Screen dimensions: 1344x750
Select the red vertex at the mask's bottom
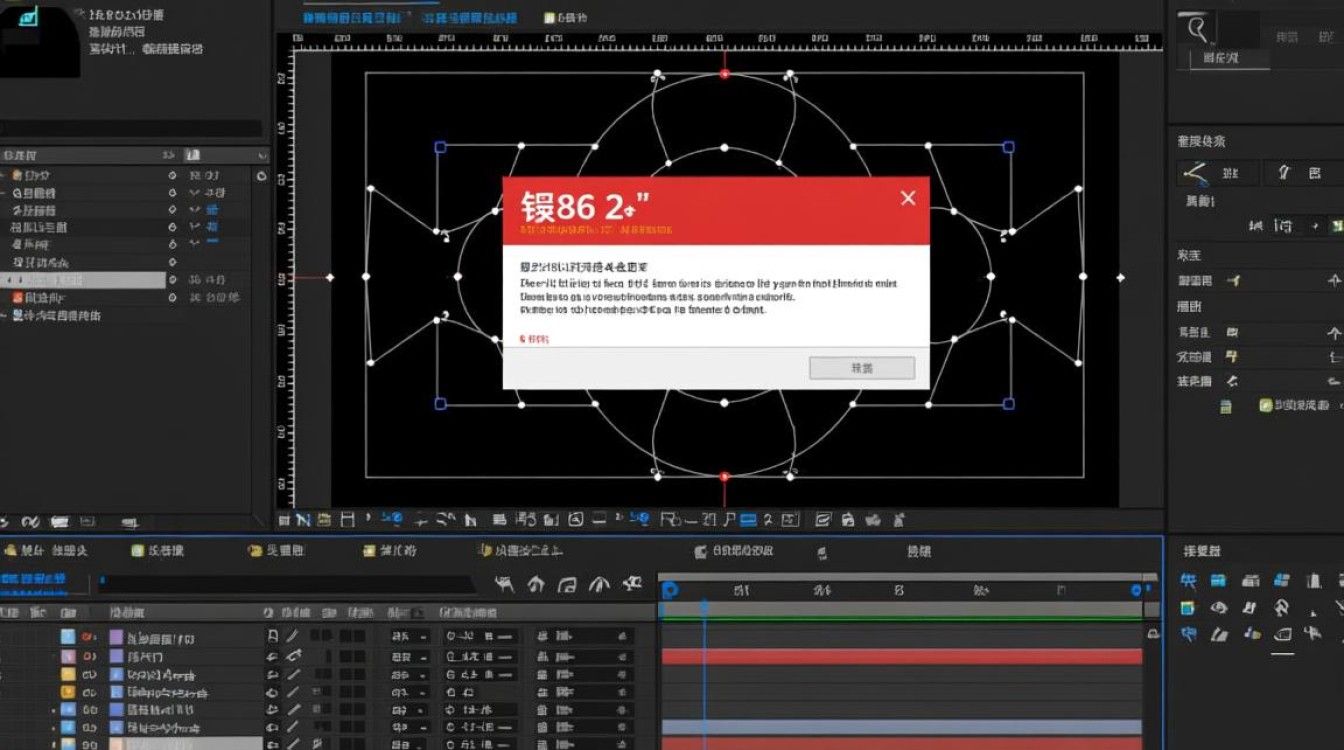pos(725,477)
